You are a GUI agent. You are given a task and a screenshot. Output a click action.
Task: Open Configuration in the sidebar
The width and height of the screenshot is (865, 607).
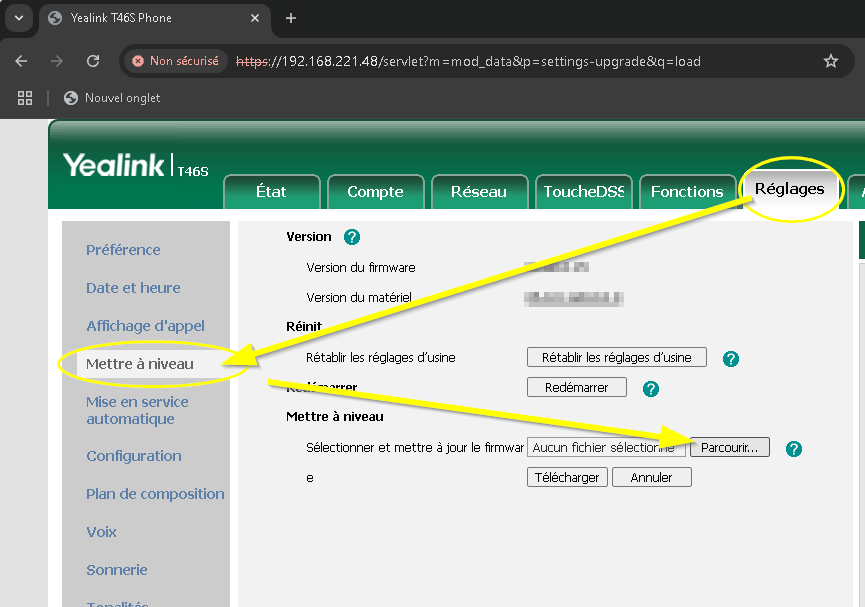pos(134,456)
